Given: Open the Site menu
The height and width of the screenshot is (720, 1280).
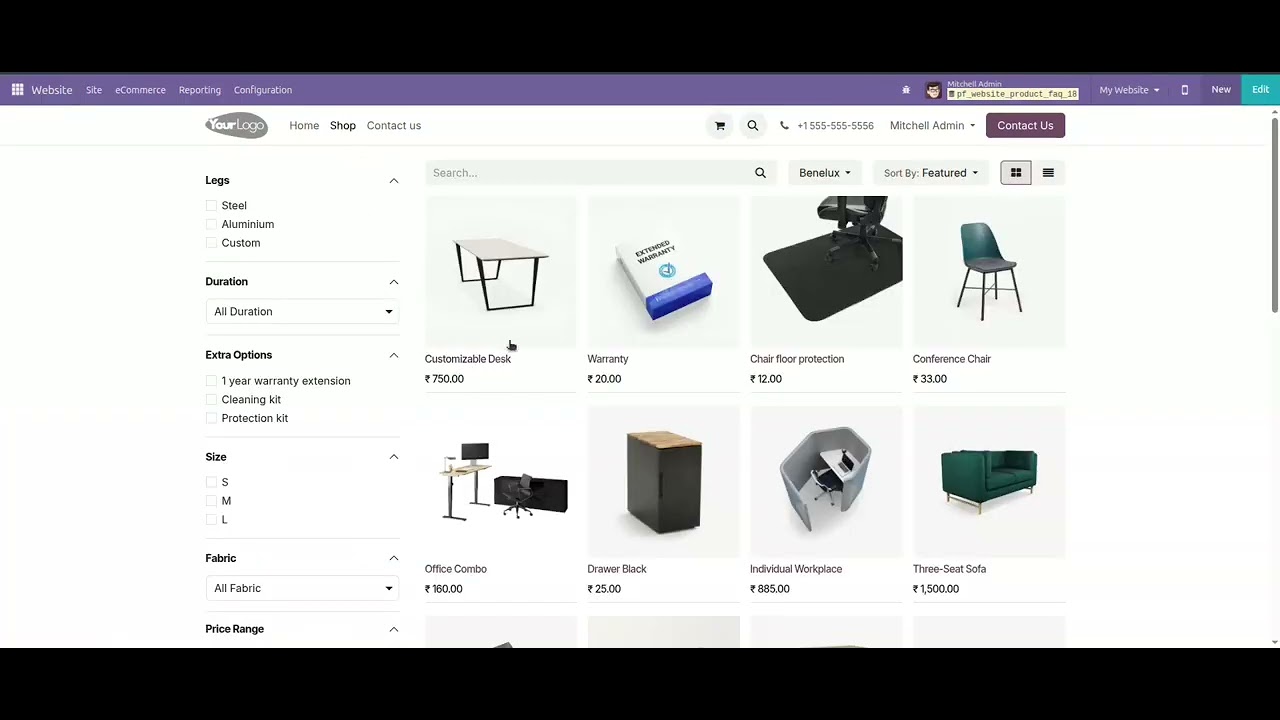Looking at the screenshot, I should point(94,90).
